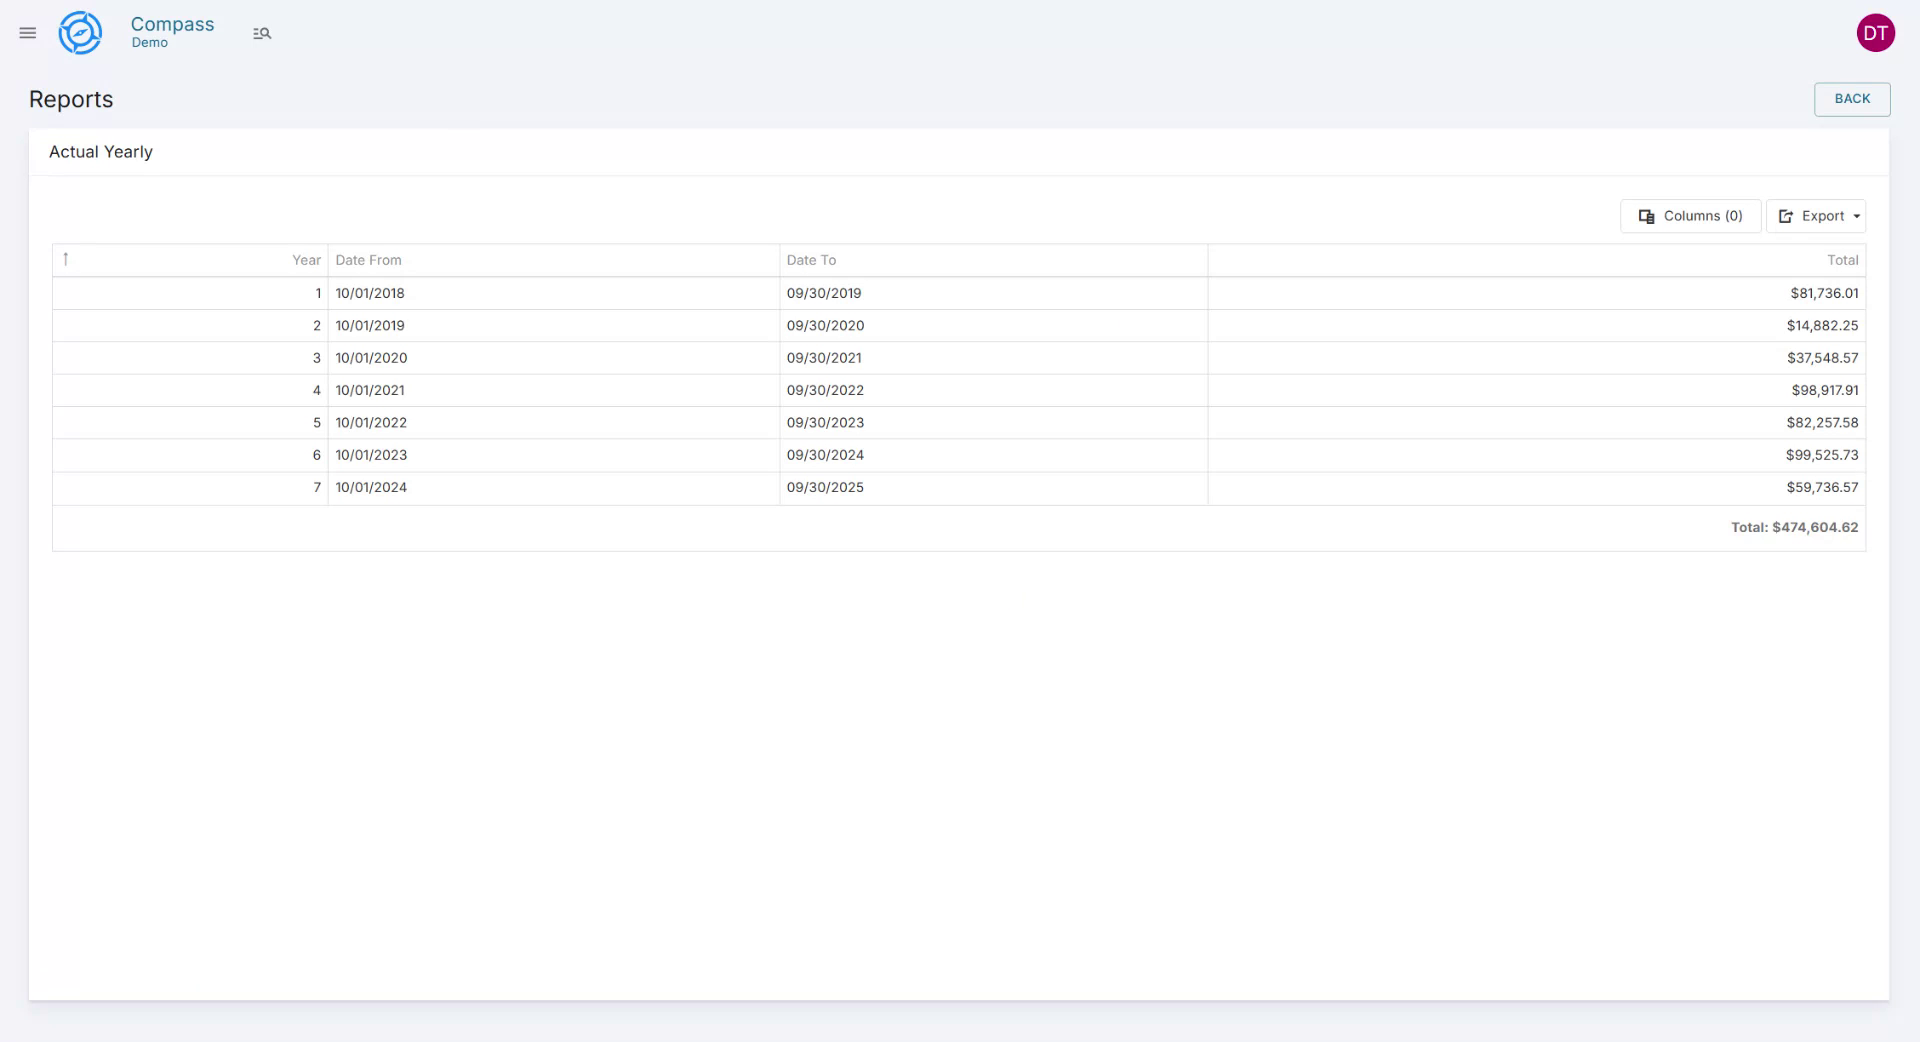The width and height of the screenshot is (1920, 1042).
Task: Toggle sorting on the Year column
Action: click(x=305, y=259)
